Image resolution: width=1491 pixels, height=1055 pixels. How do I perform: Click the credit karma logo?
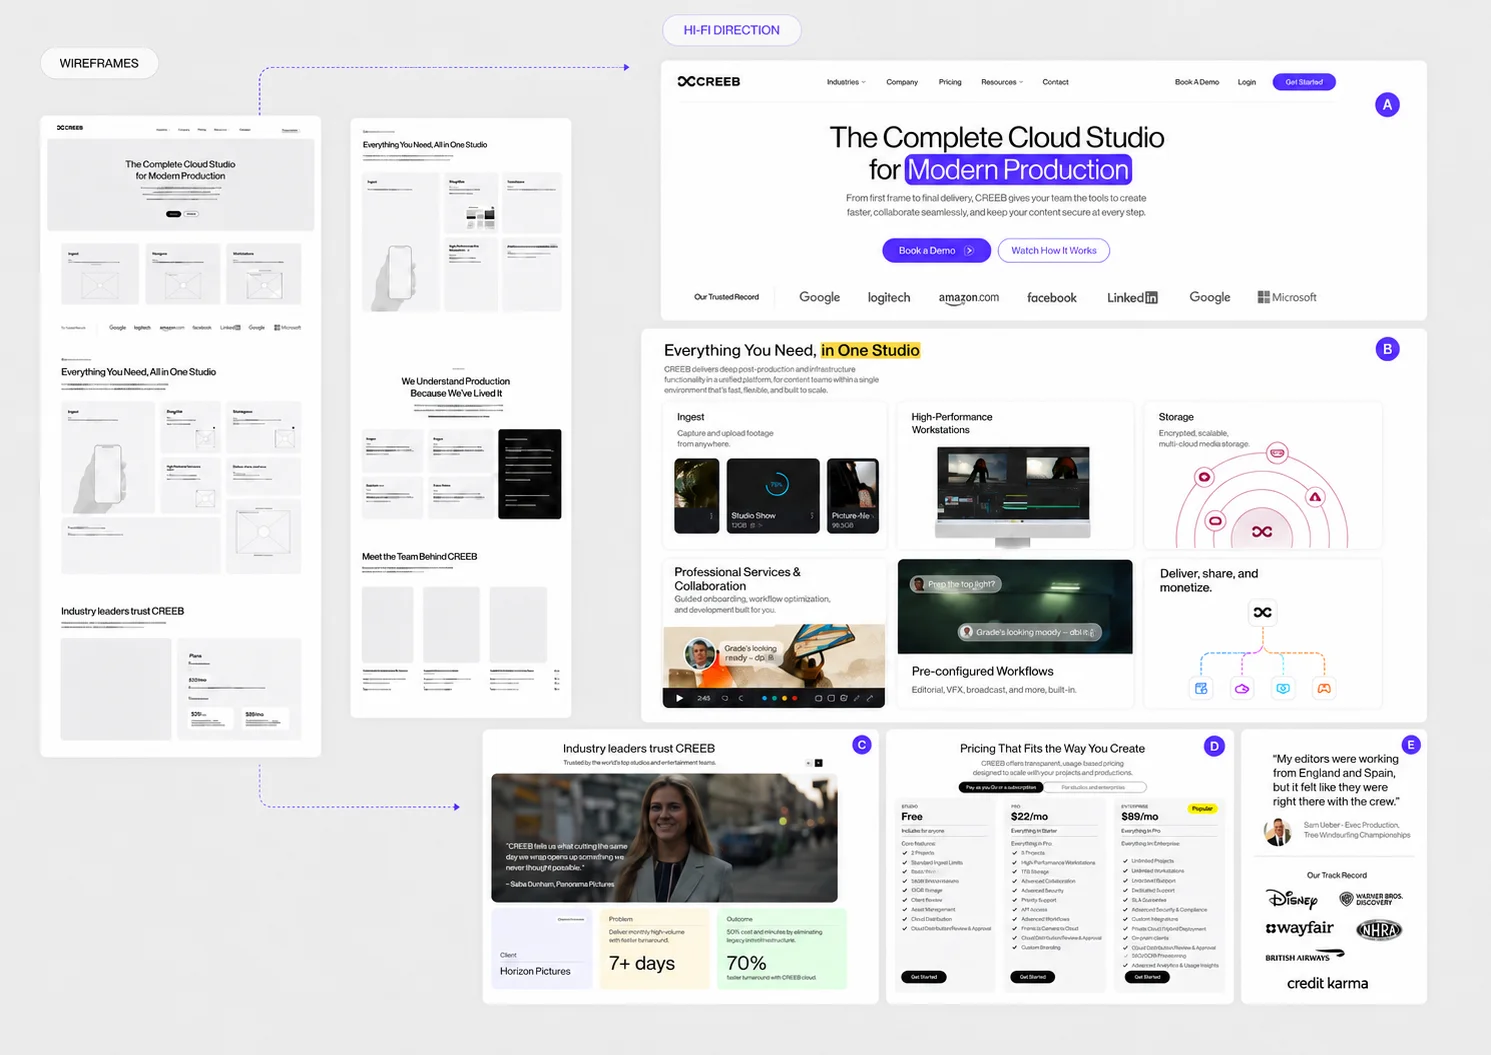click(1327, 983)
